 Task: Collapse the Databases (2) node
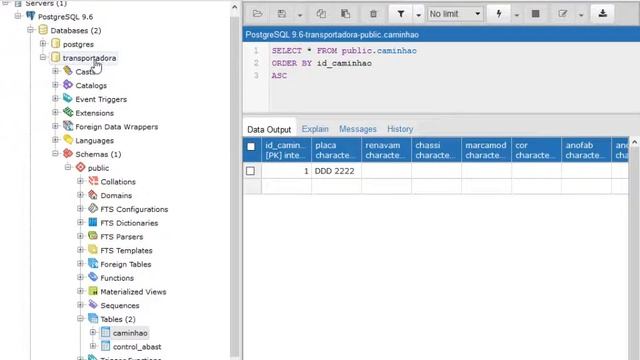pos(31,30)
